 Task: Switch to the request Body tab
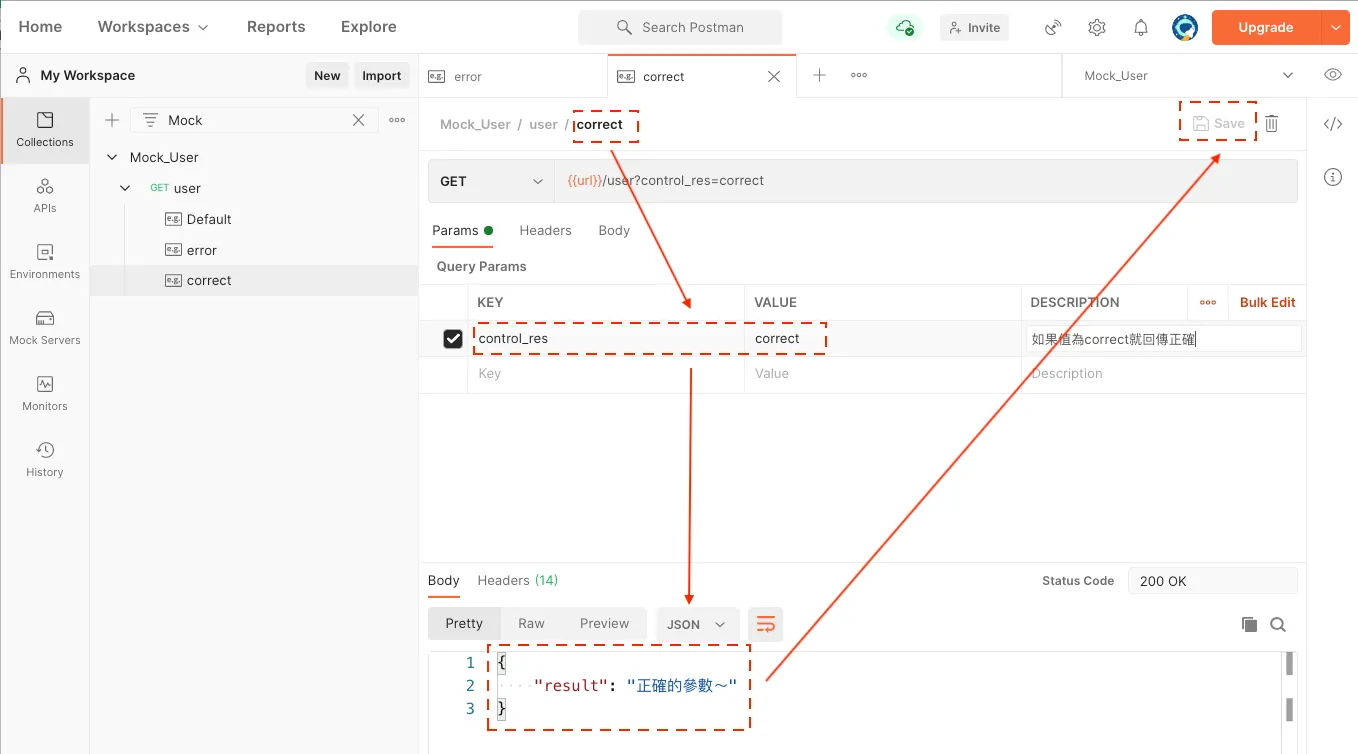tap(614, 230)
